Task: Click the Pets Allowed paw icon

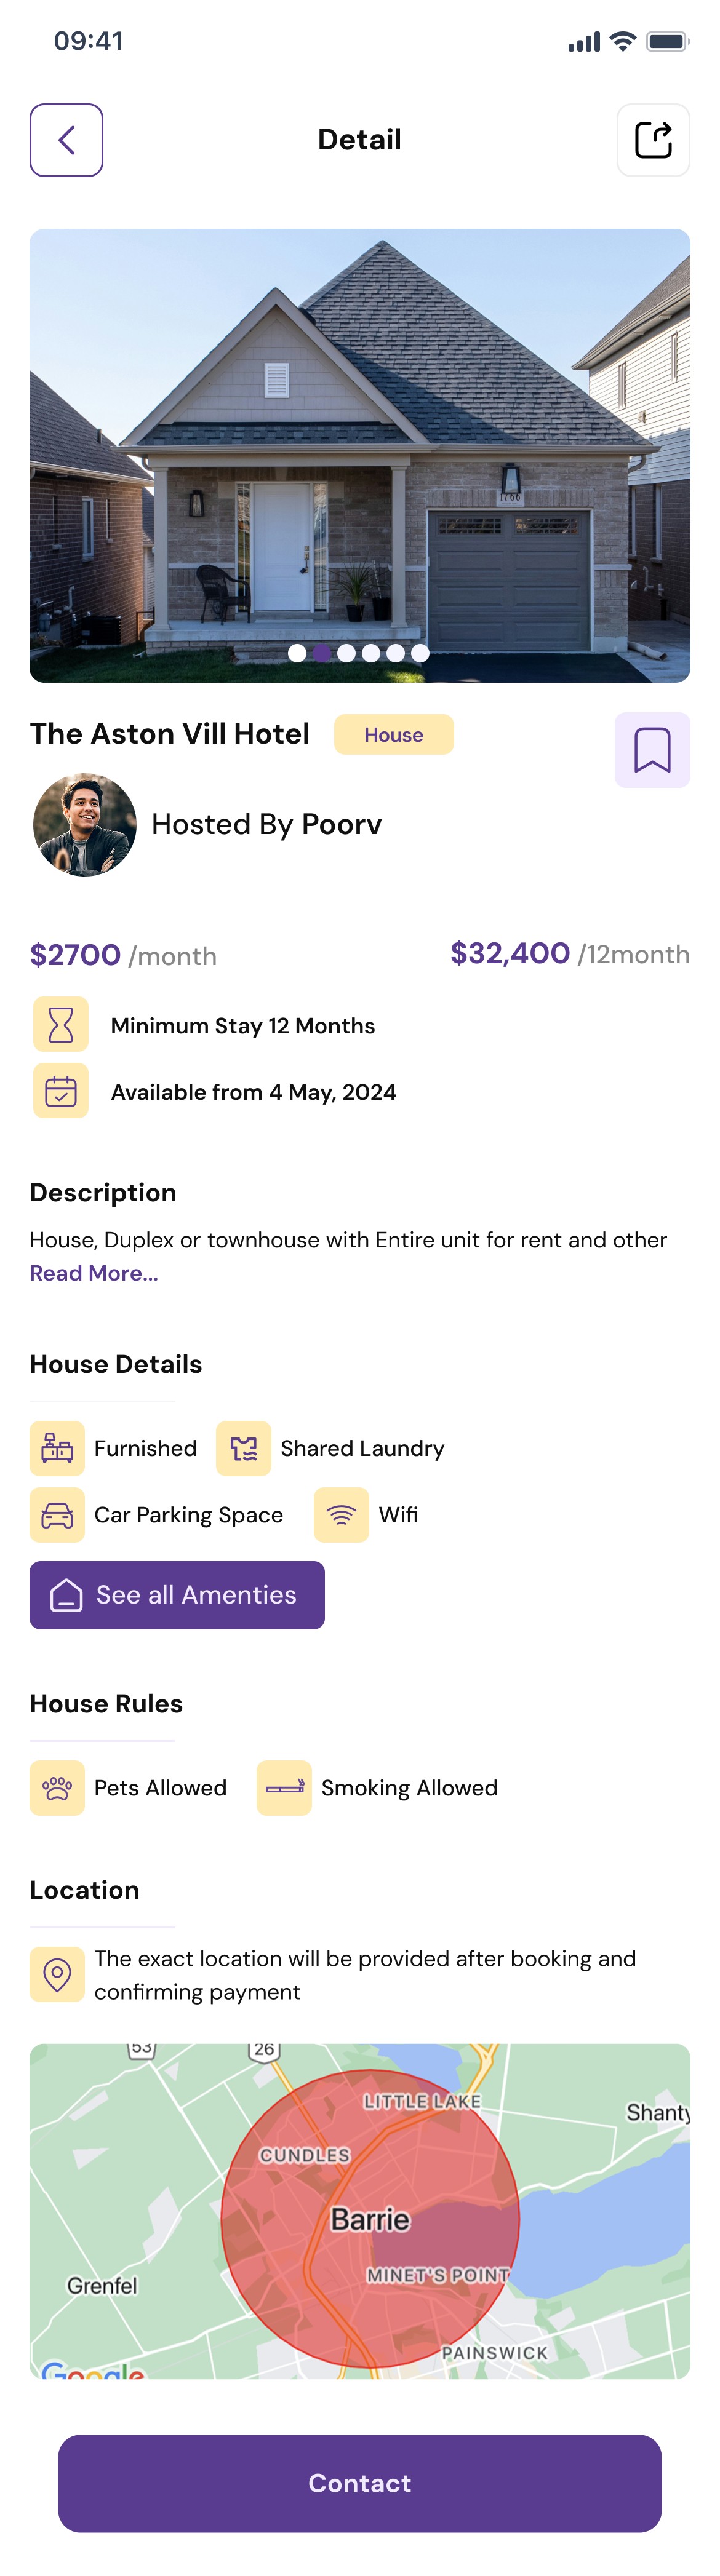Action: (x=57, y=1788)
